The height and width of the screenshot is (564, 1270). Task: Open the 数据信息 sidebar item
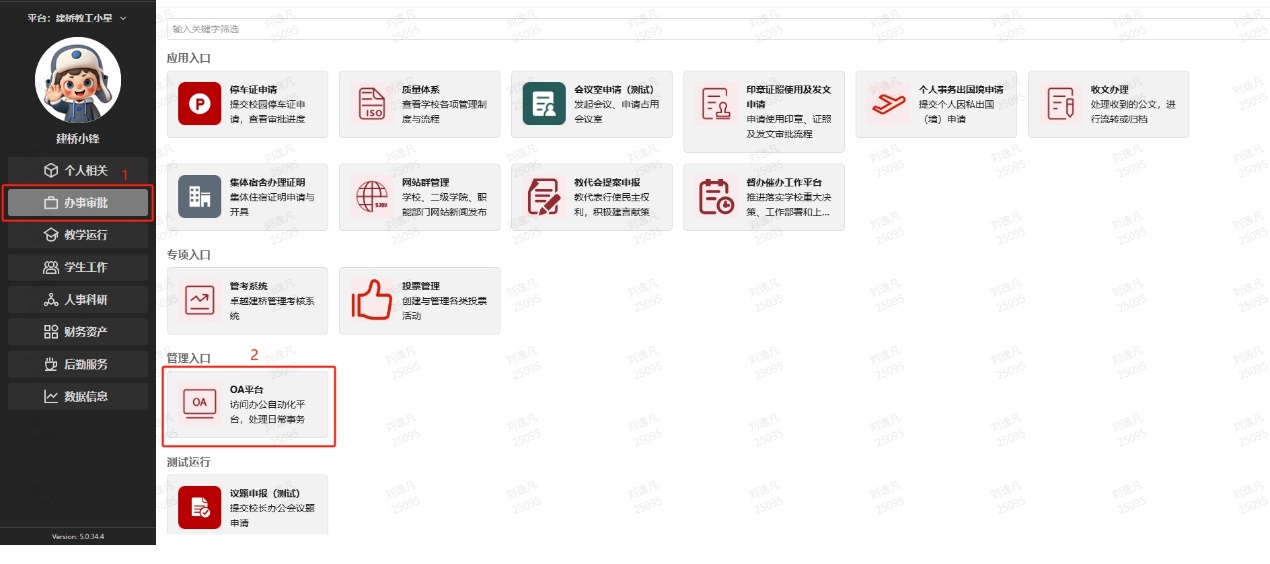pyautogui.click(x=78, y=396)
